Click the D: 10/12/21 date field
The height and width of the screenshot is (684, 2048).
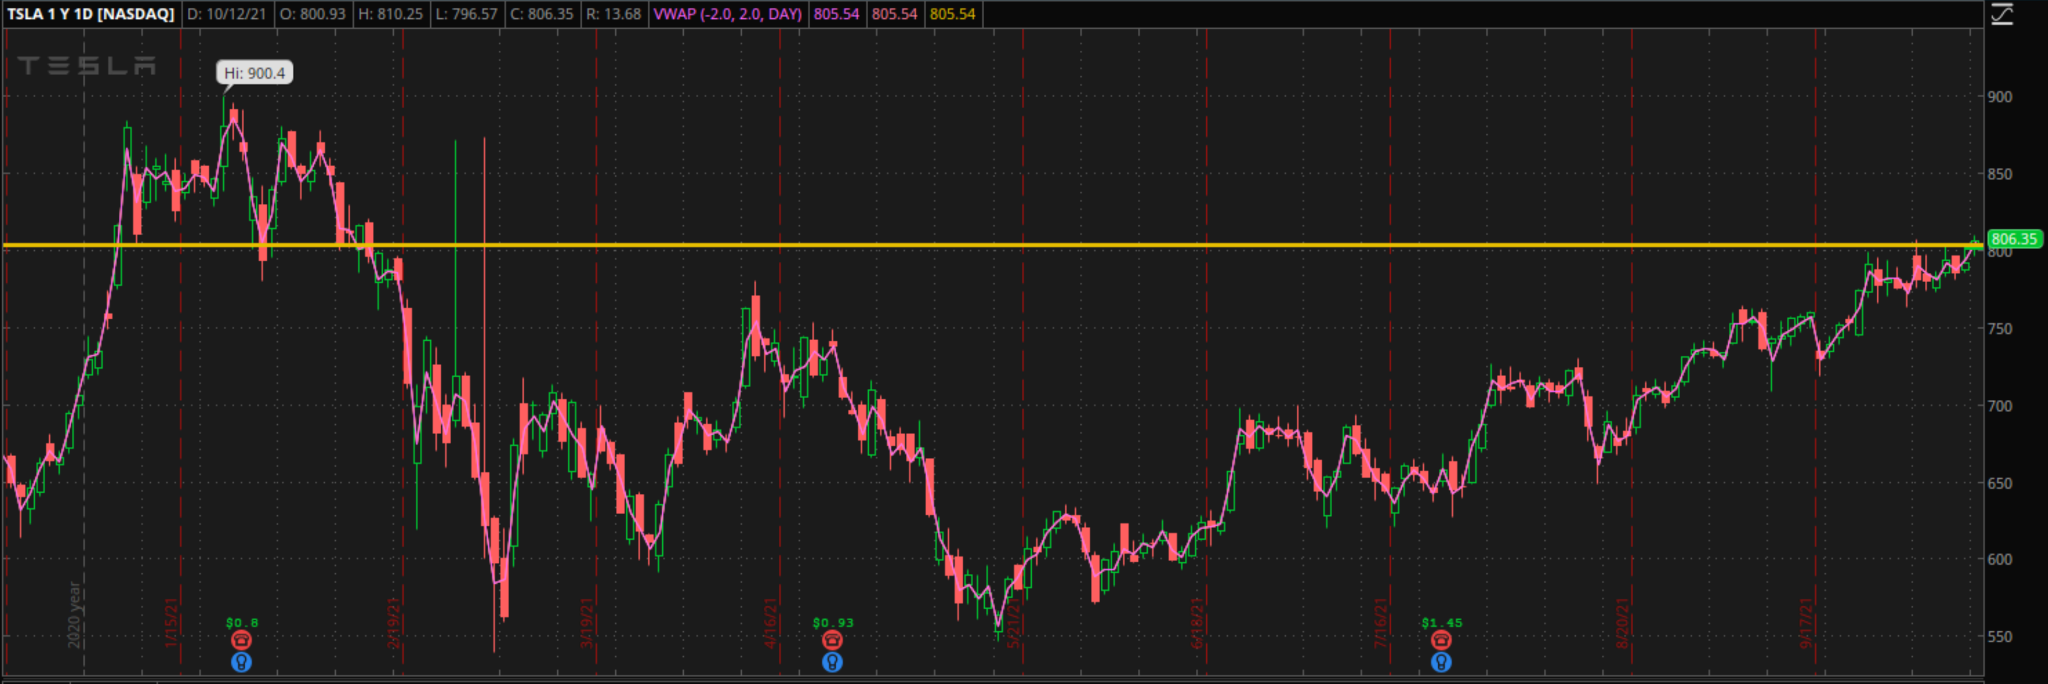227,14
